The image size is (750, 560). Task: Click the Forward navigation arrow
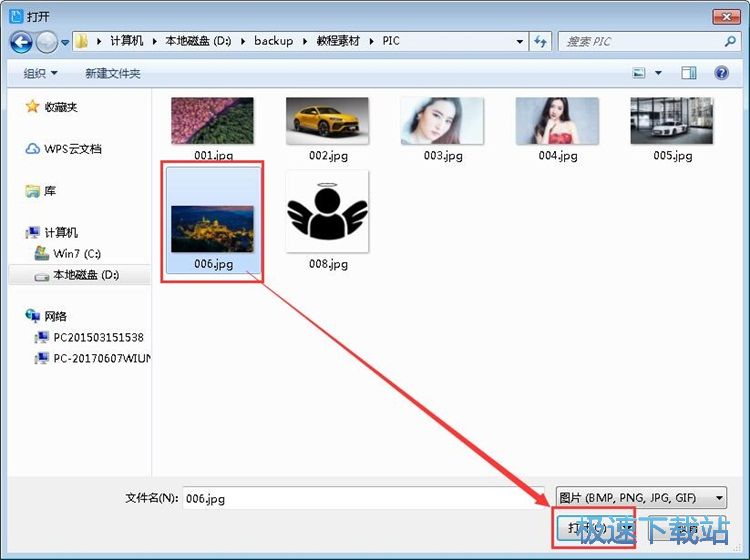coord(46,42)
